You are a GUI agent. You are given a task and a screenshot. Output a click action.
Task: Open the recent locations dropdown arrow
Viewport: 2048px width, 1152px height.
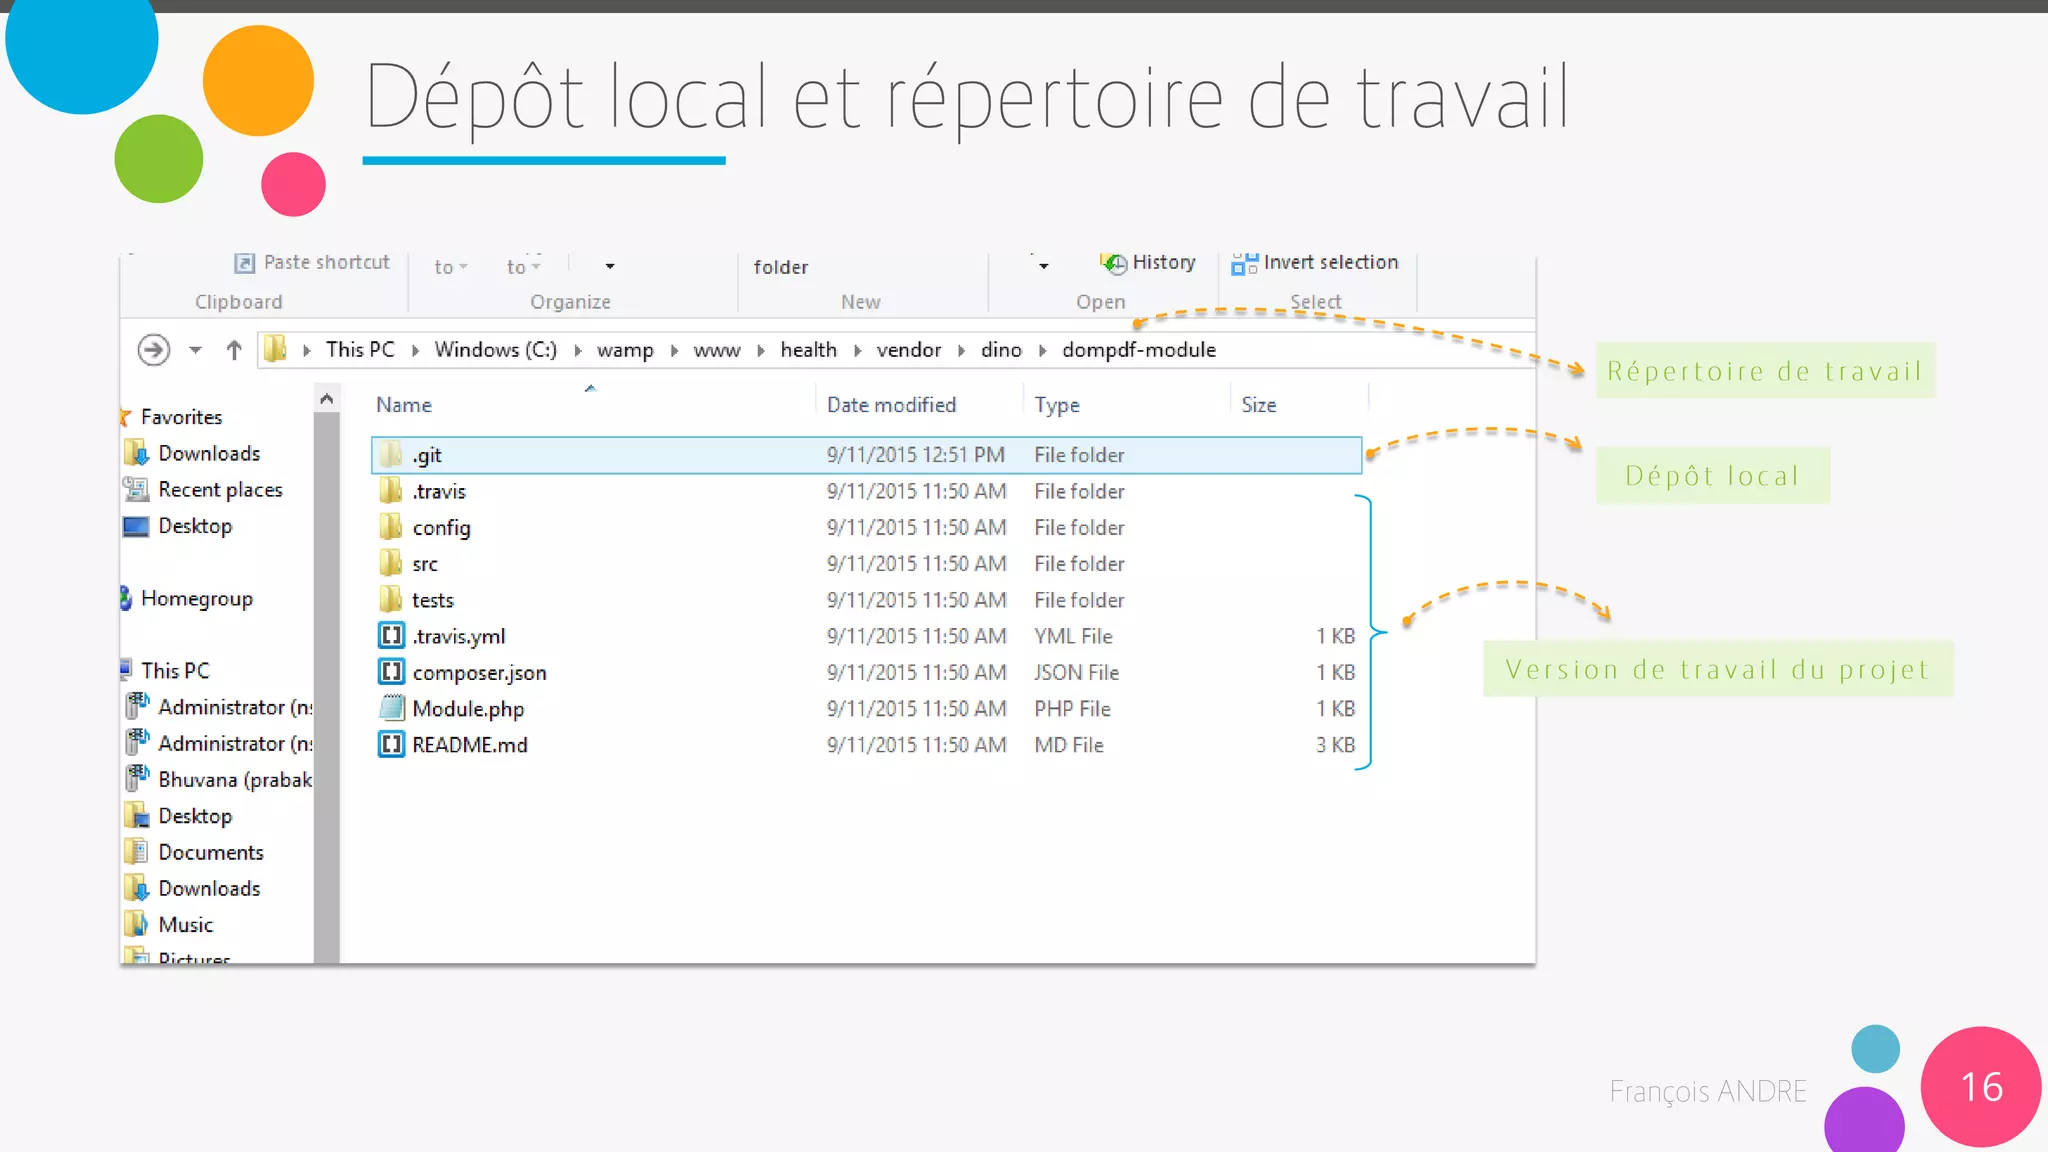[x=196, y=350]
